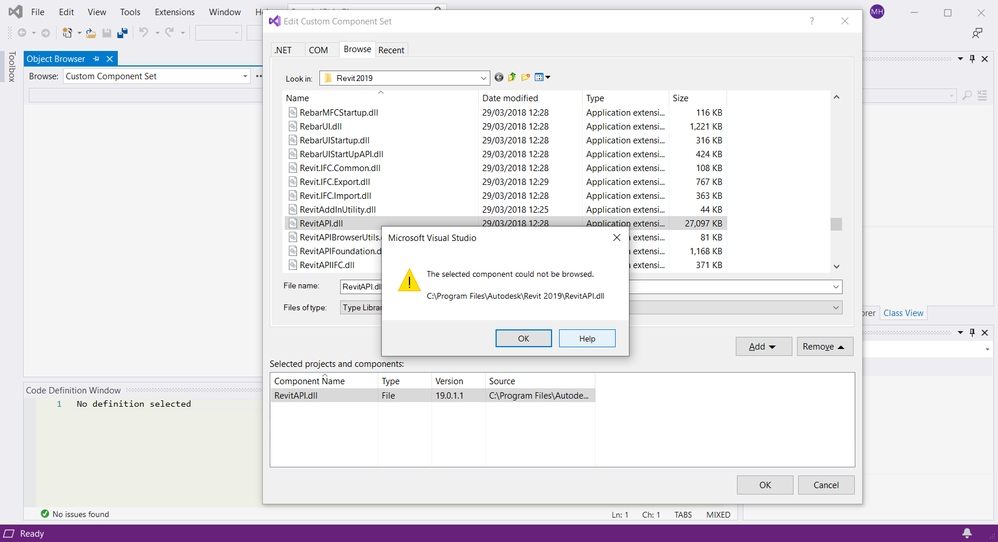Image resolution: width=998 pixels, height=542 pixels.
Task: Click the magnifier search icon in right panel
Action: tap(967, 95)
